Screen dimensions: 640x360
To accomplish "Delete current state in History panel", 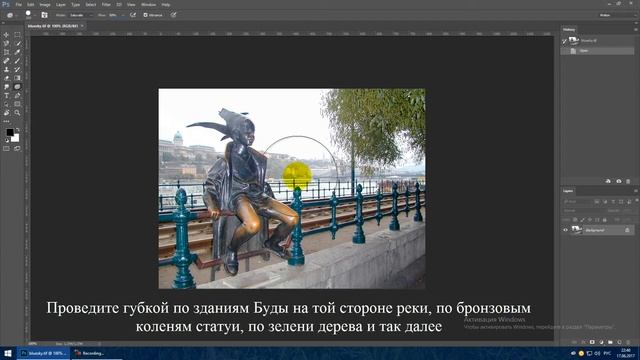I will pos(628,181).
